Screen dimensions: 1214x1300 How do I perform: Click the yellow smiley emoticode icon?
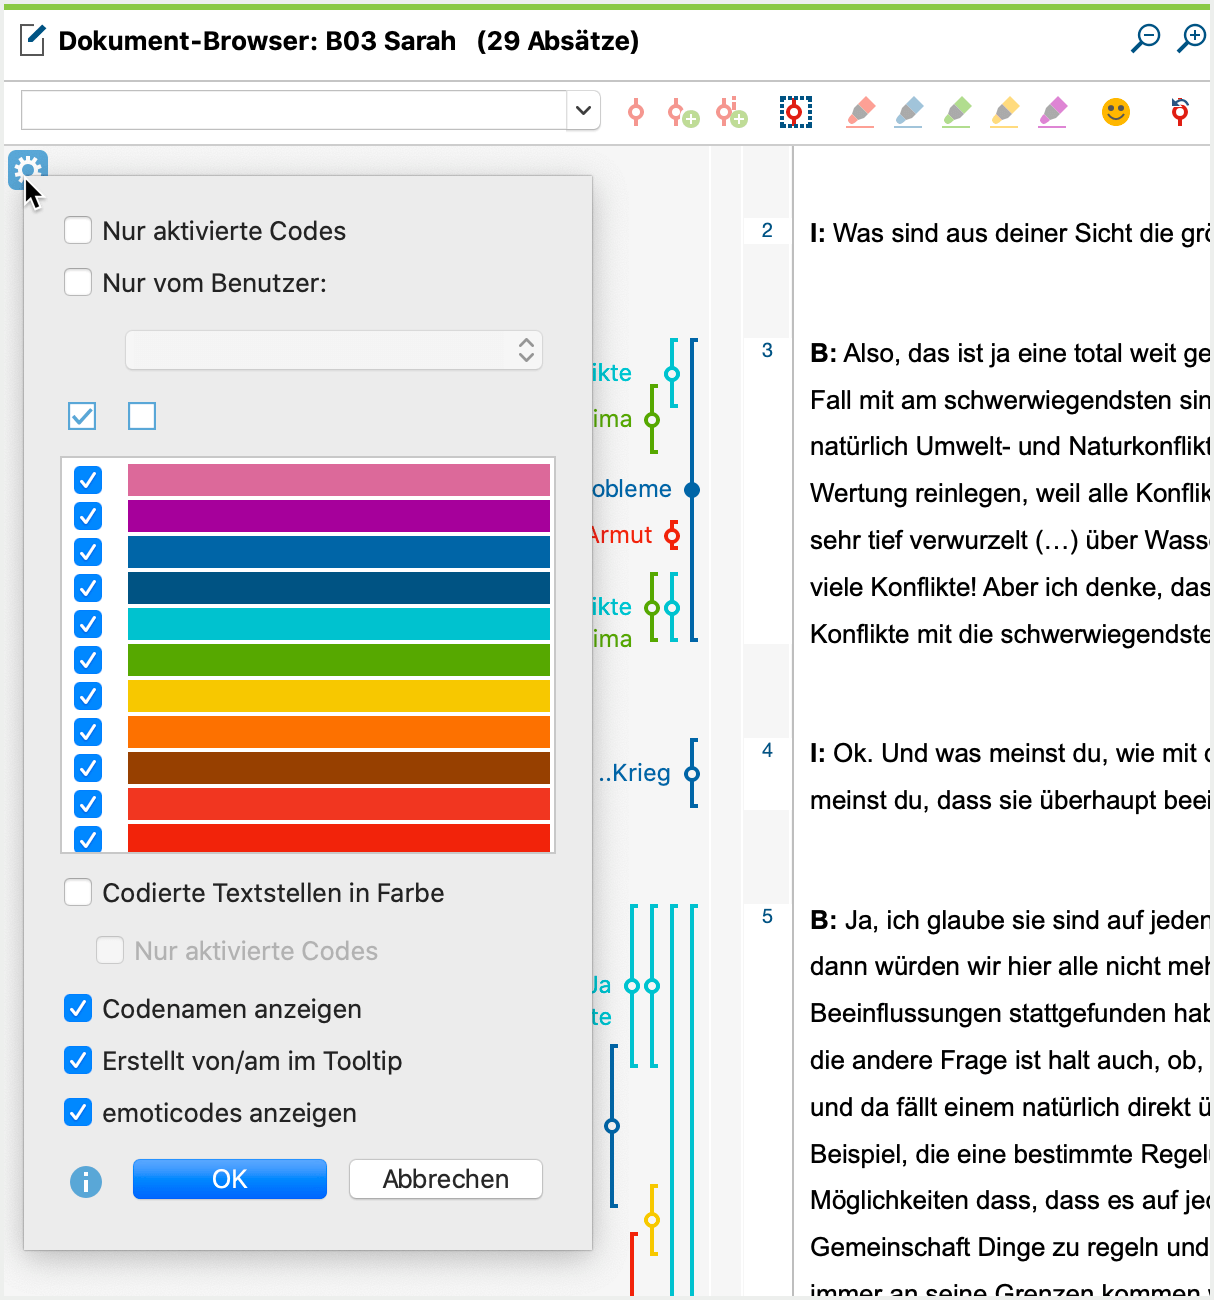click(1115, 111)
